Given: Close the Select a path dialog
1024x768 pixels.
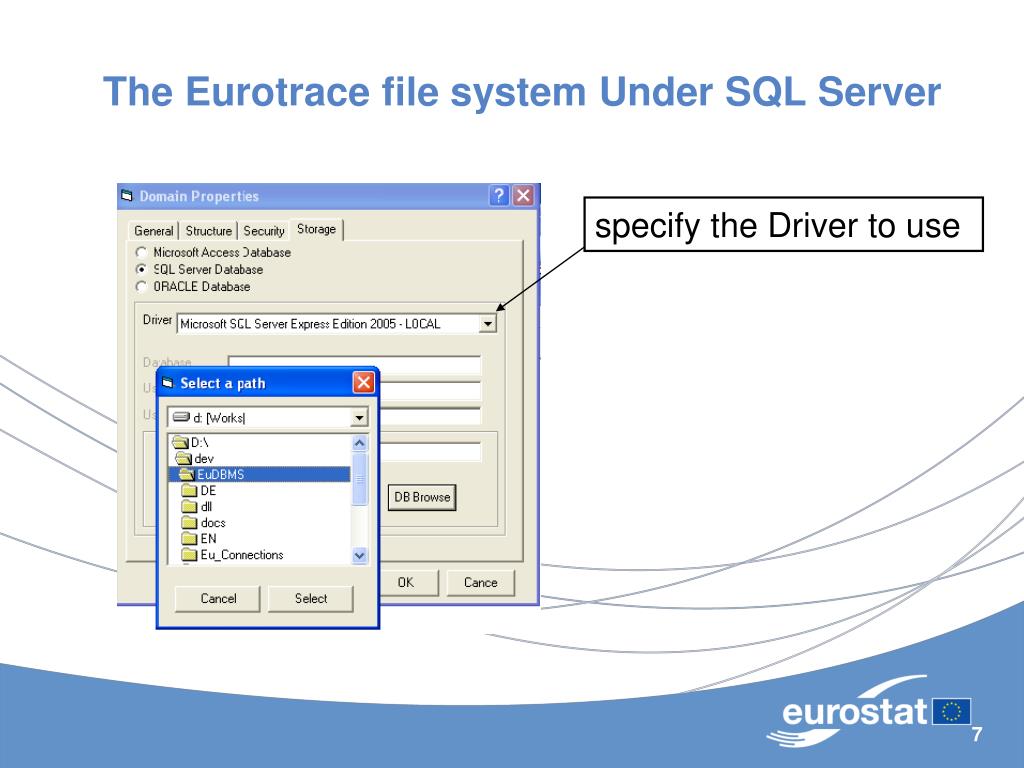Looking at the screenshot, I should 363,383.
